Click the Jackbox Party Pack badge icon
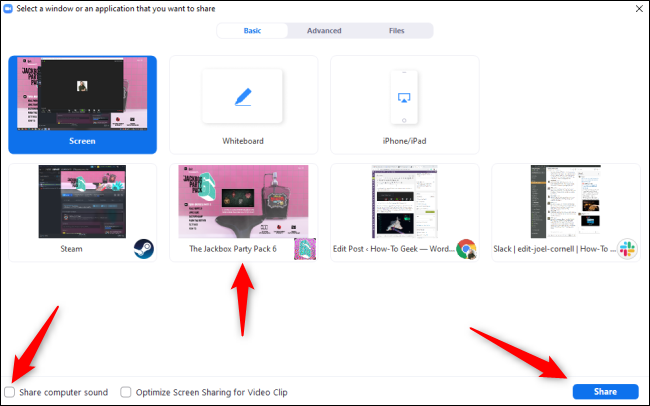650x406 pixels. (x=304, y=249)
